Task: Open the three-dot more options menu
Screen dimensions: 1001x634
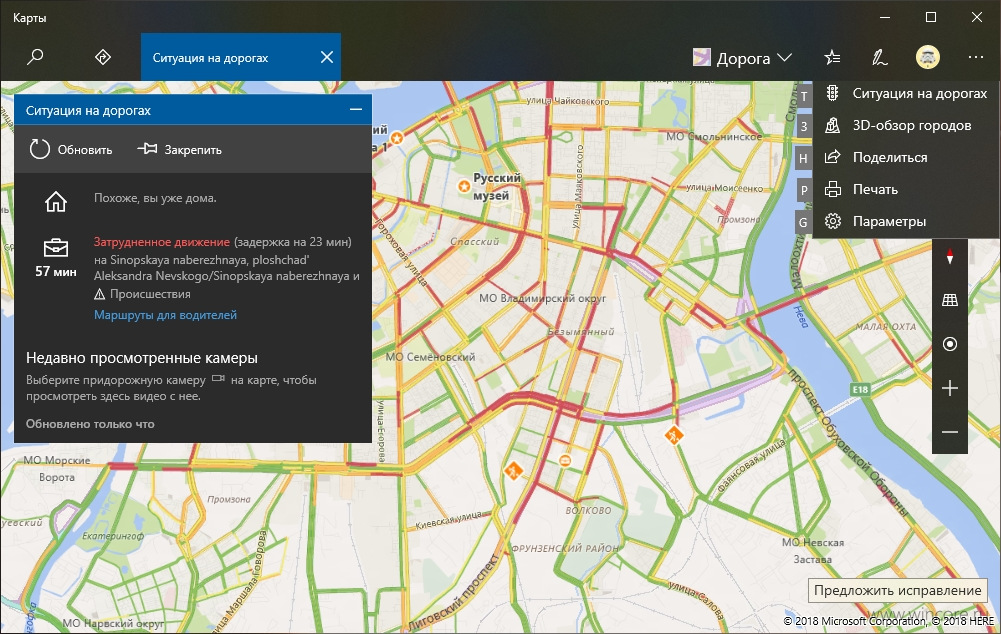Action: pyautogui.click(x=975, y=57)
